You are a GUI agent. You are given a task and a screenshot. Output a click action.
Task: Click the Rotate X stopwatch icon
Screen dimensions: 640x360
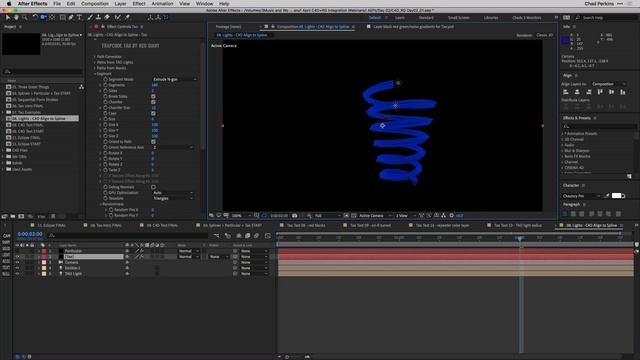(105, 153)
